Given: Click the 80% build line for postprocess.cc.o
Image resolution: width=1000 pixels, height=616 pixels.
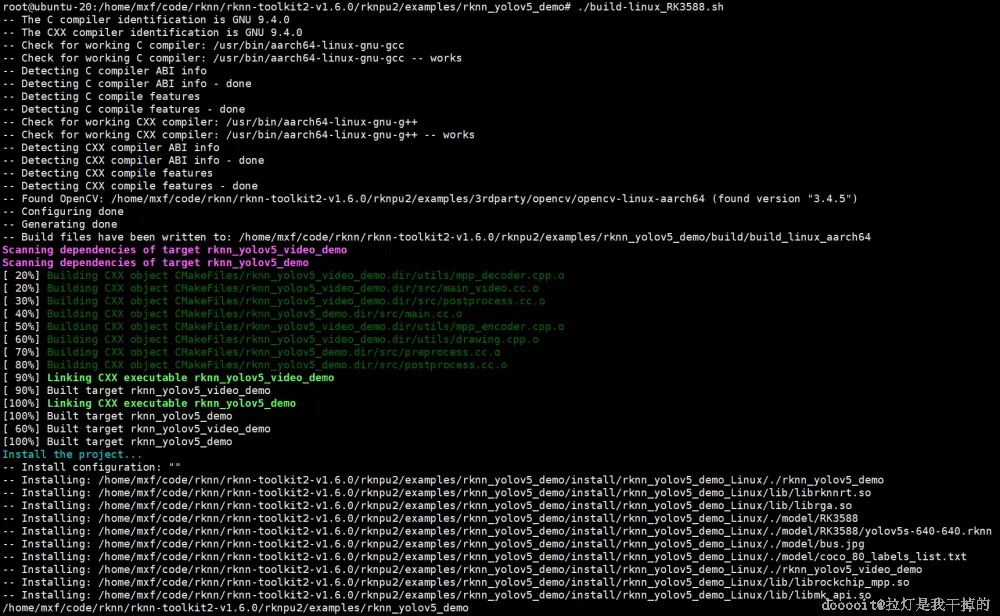Looking at the screenshot, I should coord(254,365).
